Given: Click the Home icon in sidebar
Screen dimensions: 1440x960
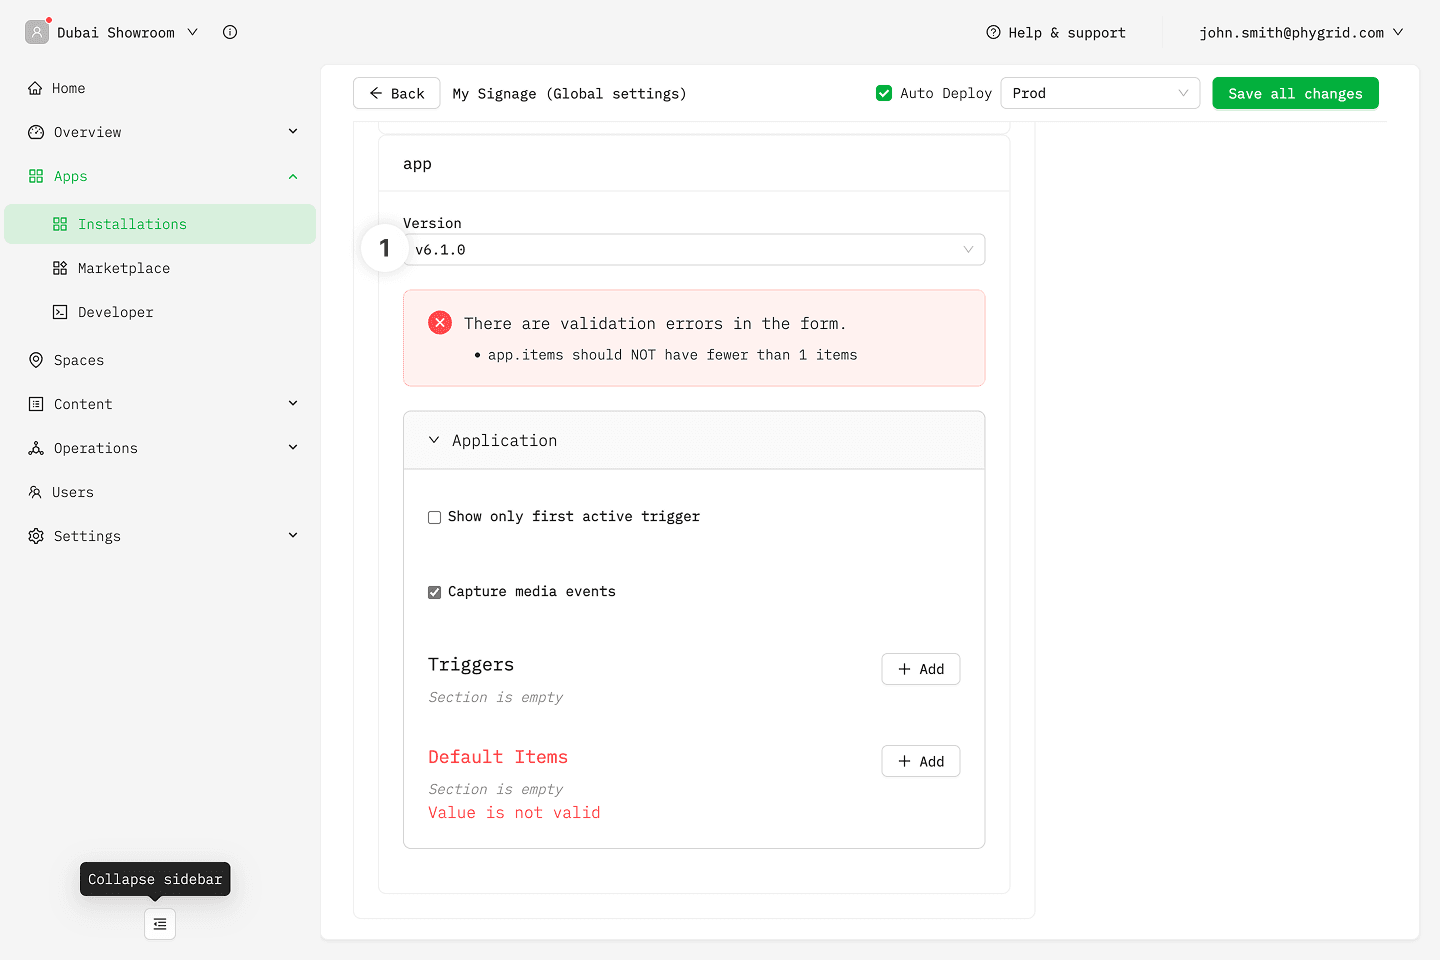Looking at the screenshot, I should click(36, 88).
